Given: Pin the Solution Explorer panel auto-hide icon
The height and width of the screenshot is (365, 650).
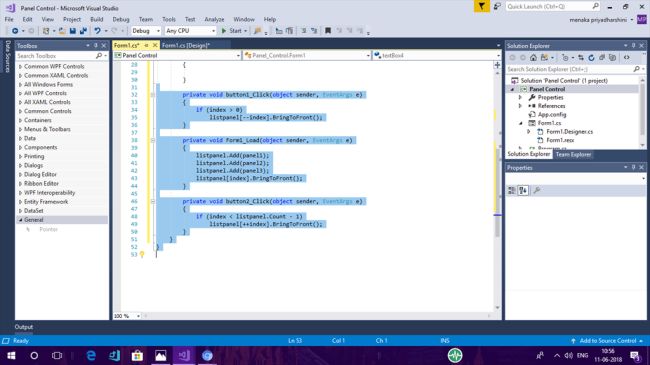Looking at the screenshot, I should [x=633, y=46].
